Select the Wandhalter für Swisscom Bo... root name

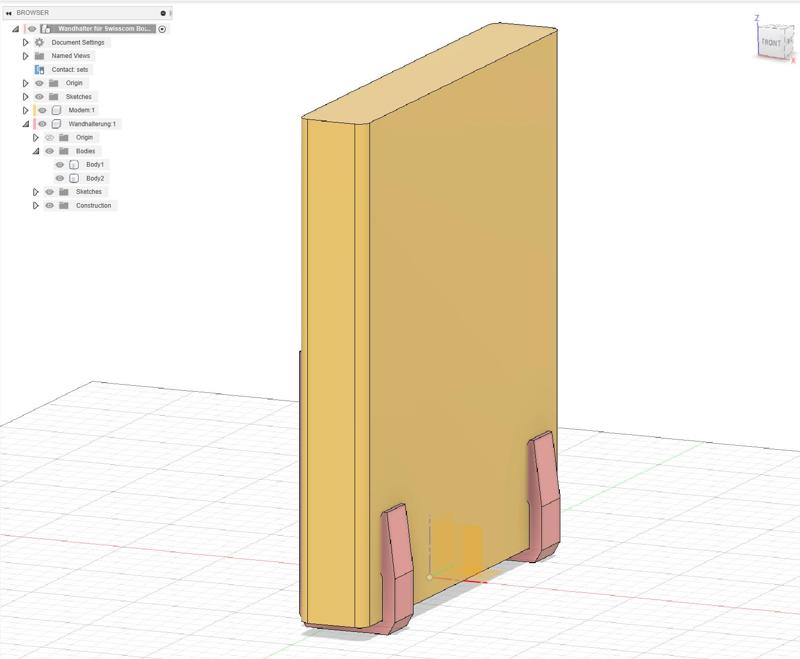point(104,29)
